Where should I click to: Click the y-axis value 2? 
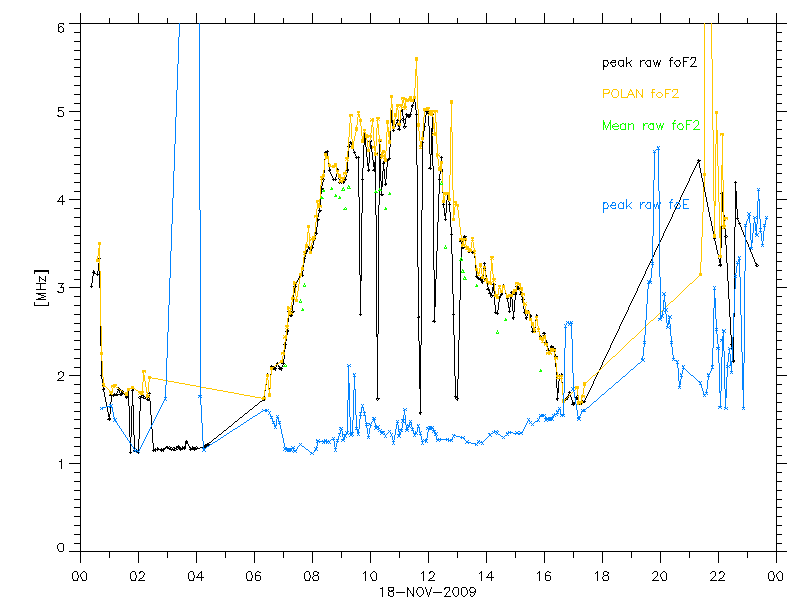61,376
